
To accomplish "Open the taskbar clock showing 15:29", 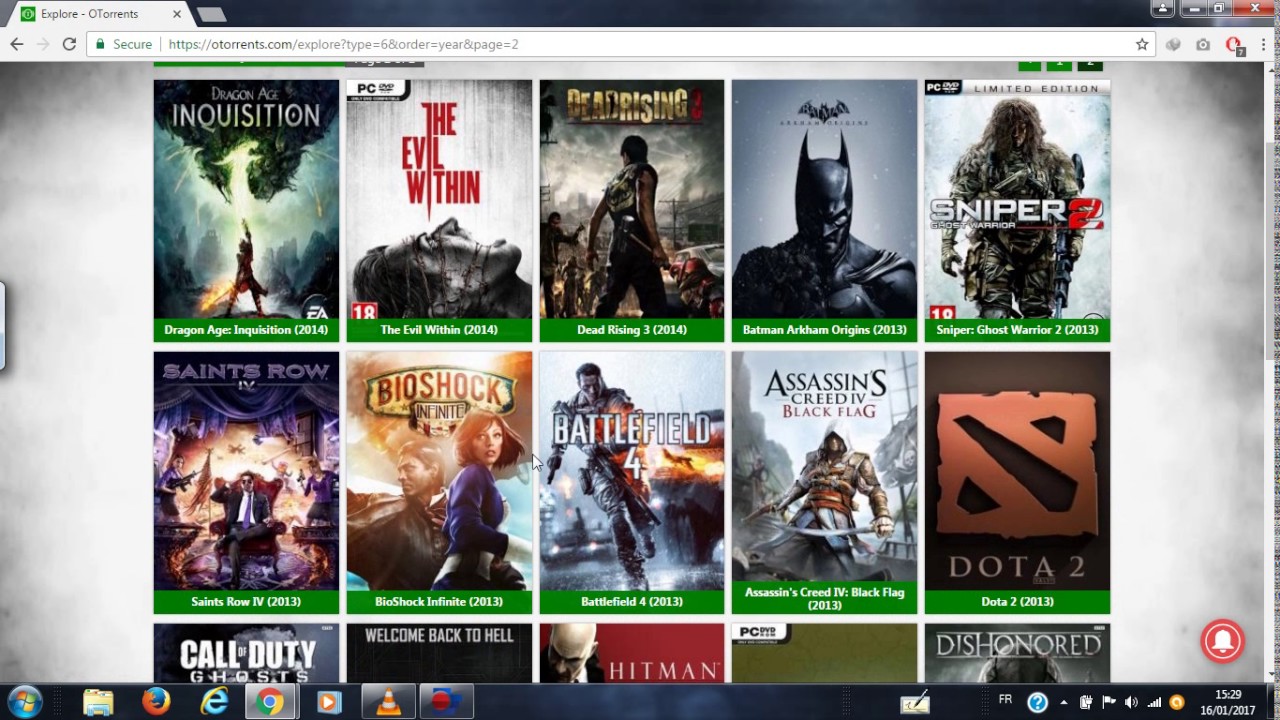I will (1228, 702).
